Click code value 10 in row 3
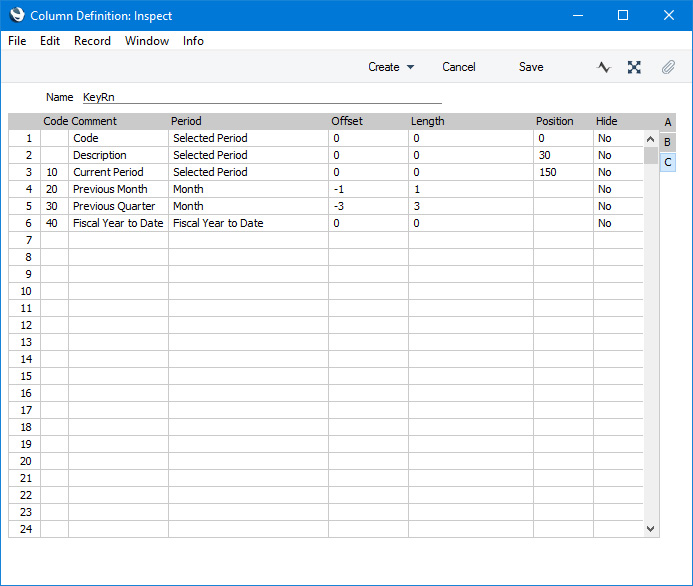This screenshot has height=586, width=693. click(54, 172)
